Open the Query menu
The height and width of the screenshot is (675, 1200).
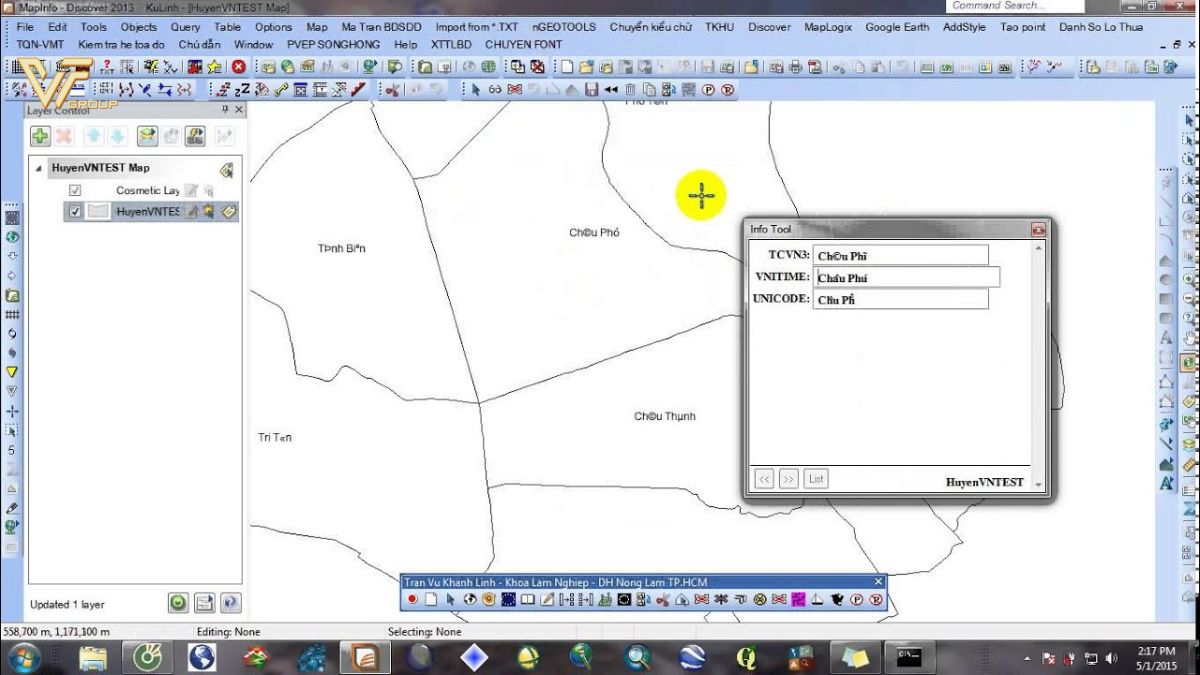point(185,27)
